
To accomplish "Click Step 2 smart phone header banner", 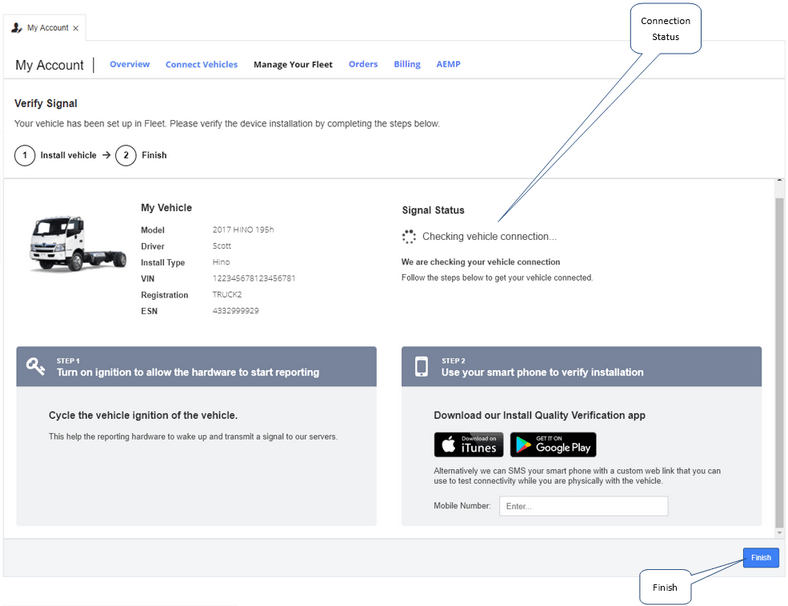I will tap(581, 366).
